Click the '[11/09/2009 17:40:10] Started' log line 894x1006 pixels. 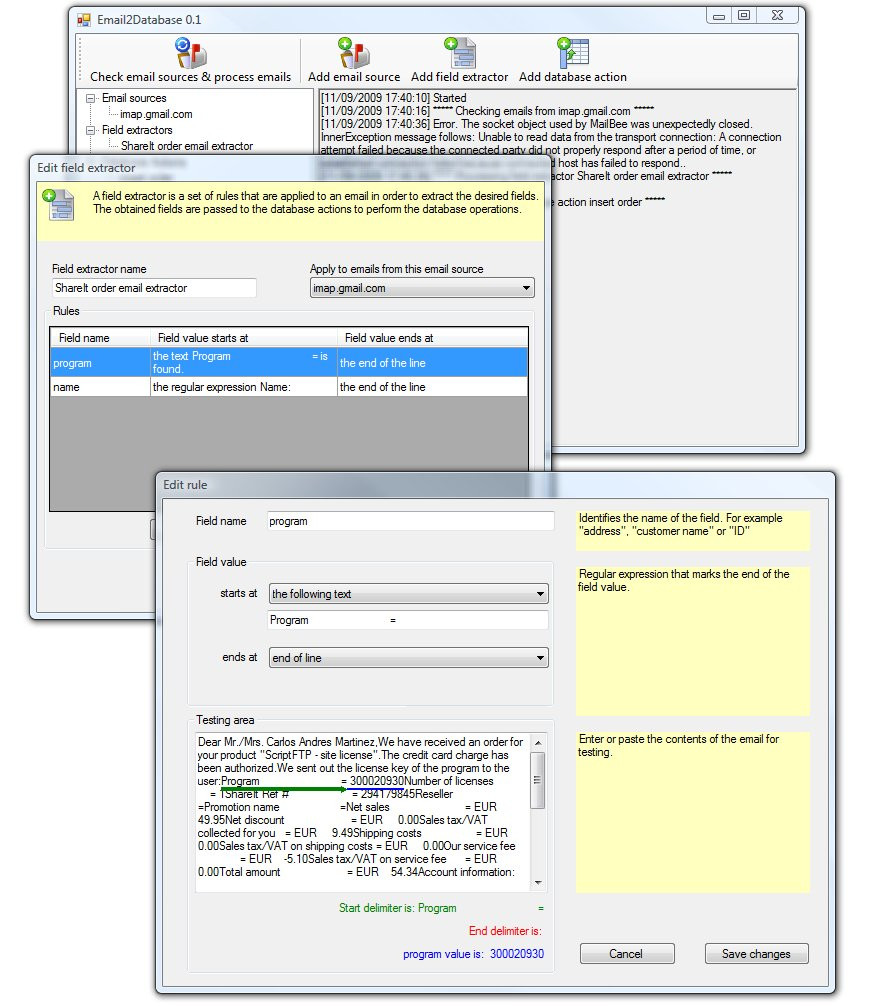[393, 98]
